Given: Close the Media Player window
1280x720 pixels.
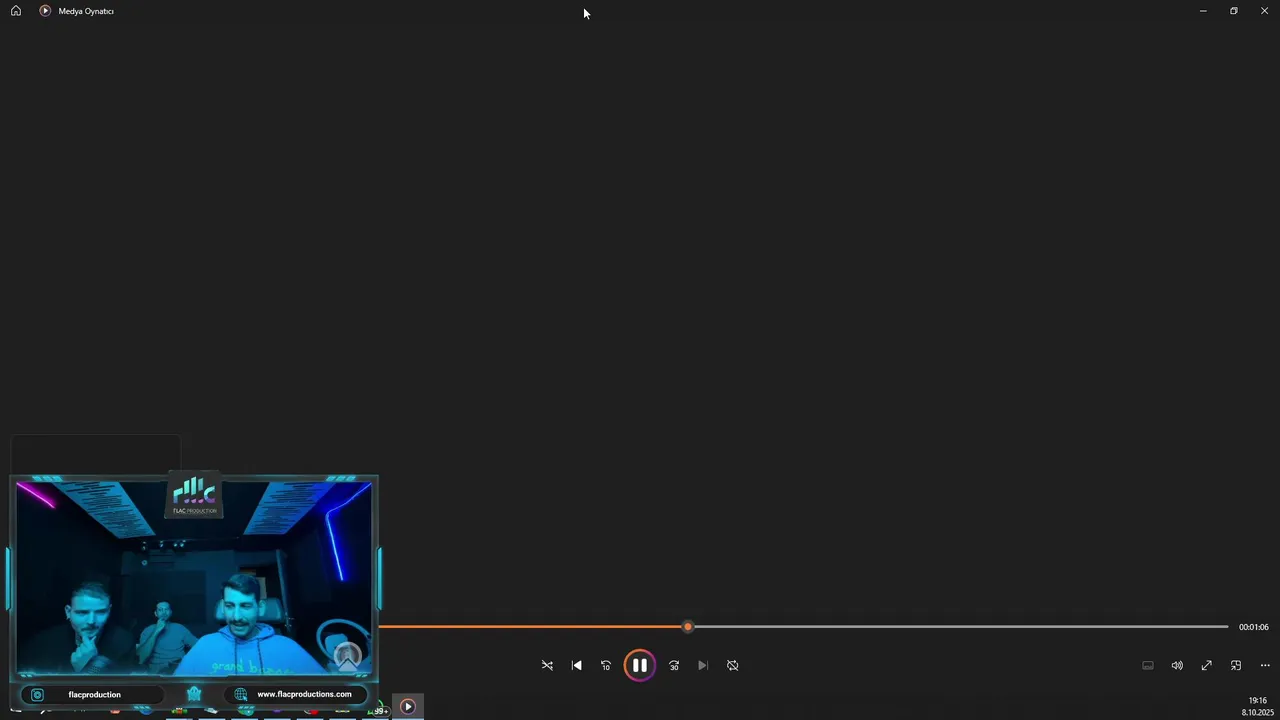Looking at the screenshot, I should point(1264,11).
